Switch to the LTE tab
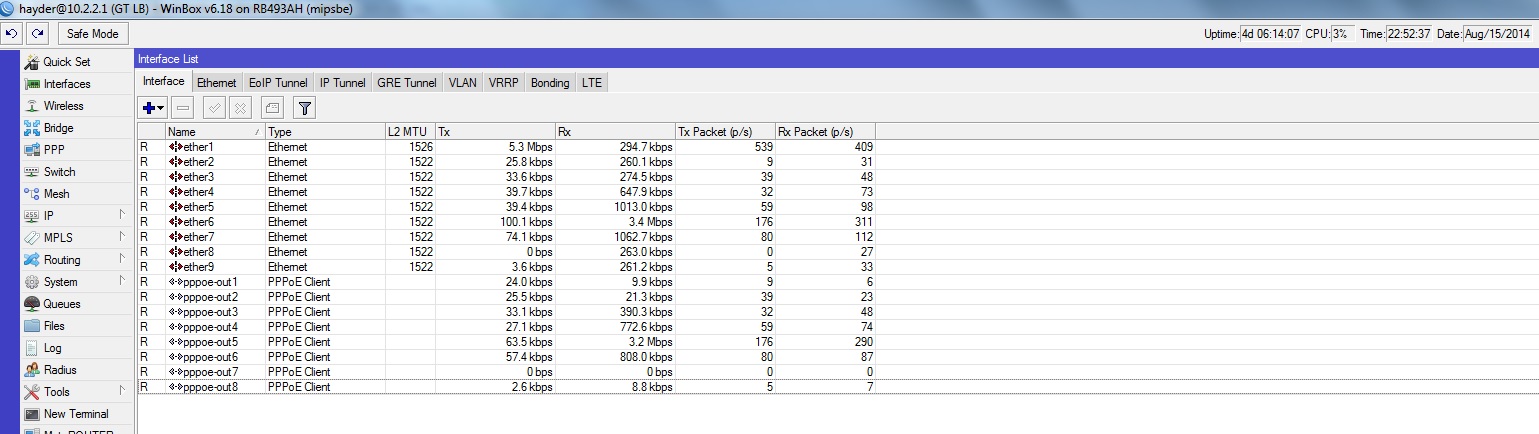The image size is (1539, 434). point(592,83)
